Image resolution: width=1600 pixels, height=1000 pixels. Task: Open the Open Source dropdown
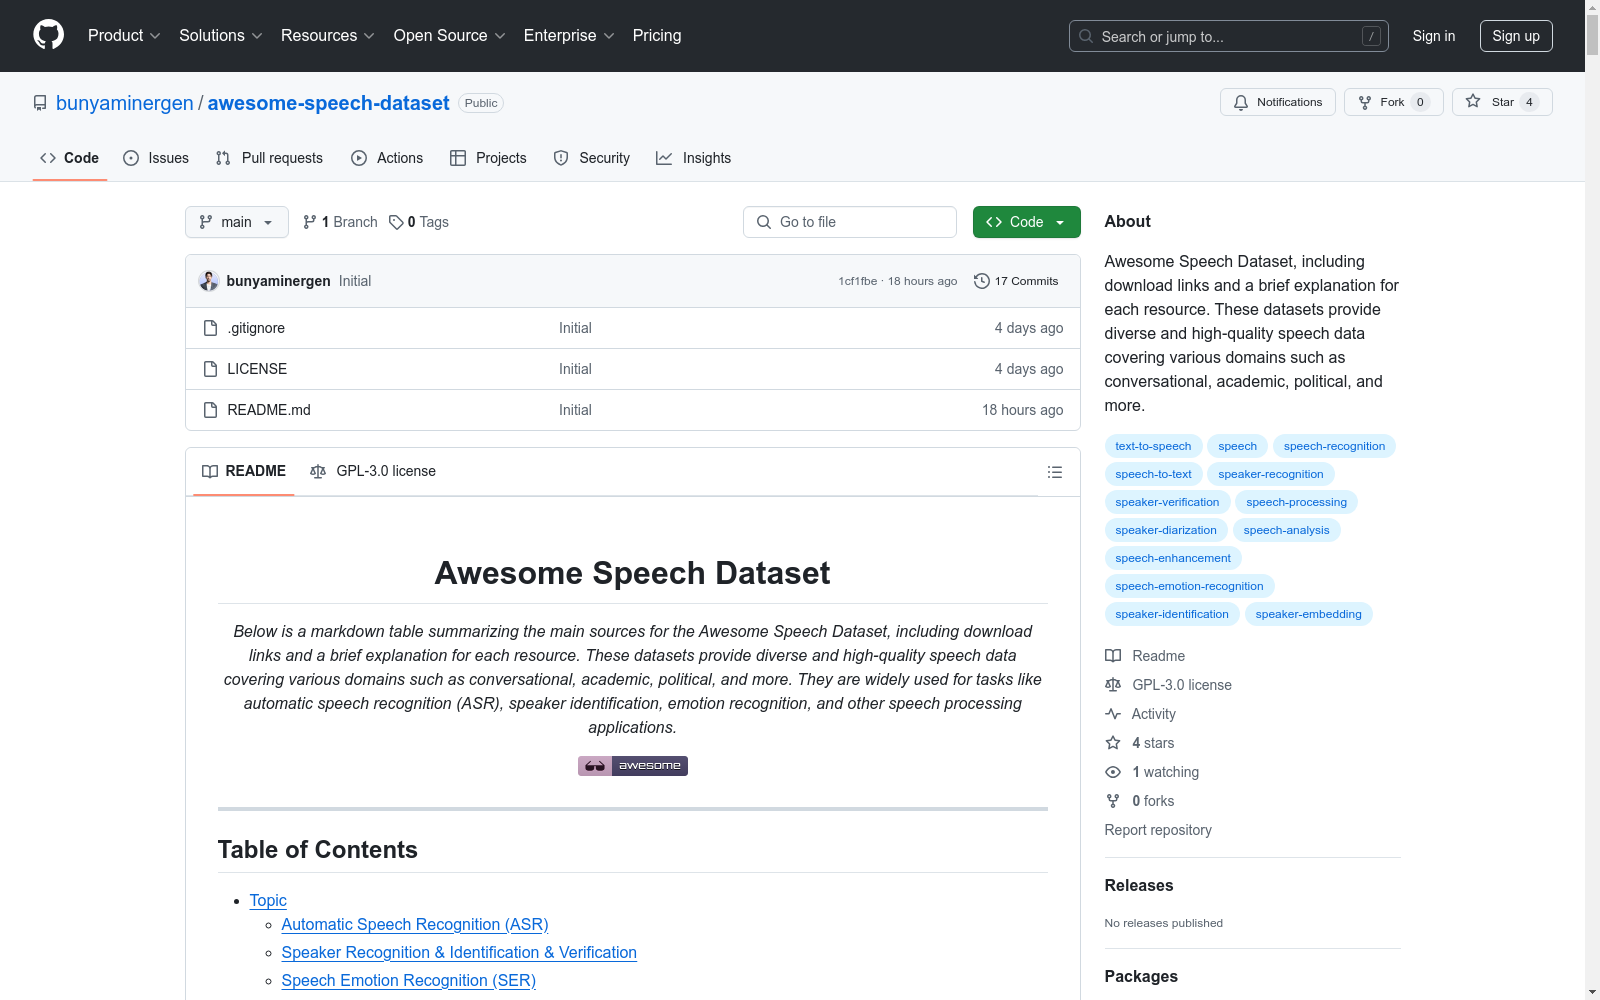coord(450,36)
